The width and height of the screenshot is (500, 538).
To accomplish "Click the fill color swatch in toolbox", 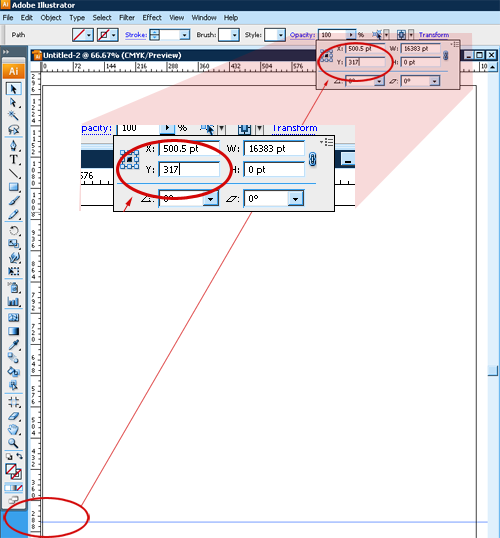I will pyautogui.click(x=11, y=469).
